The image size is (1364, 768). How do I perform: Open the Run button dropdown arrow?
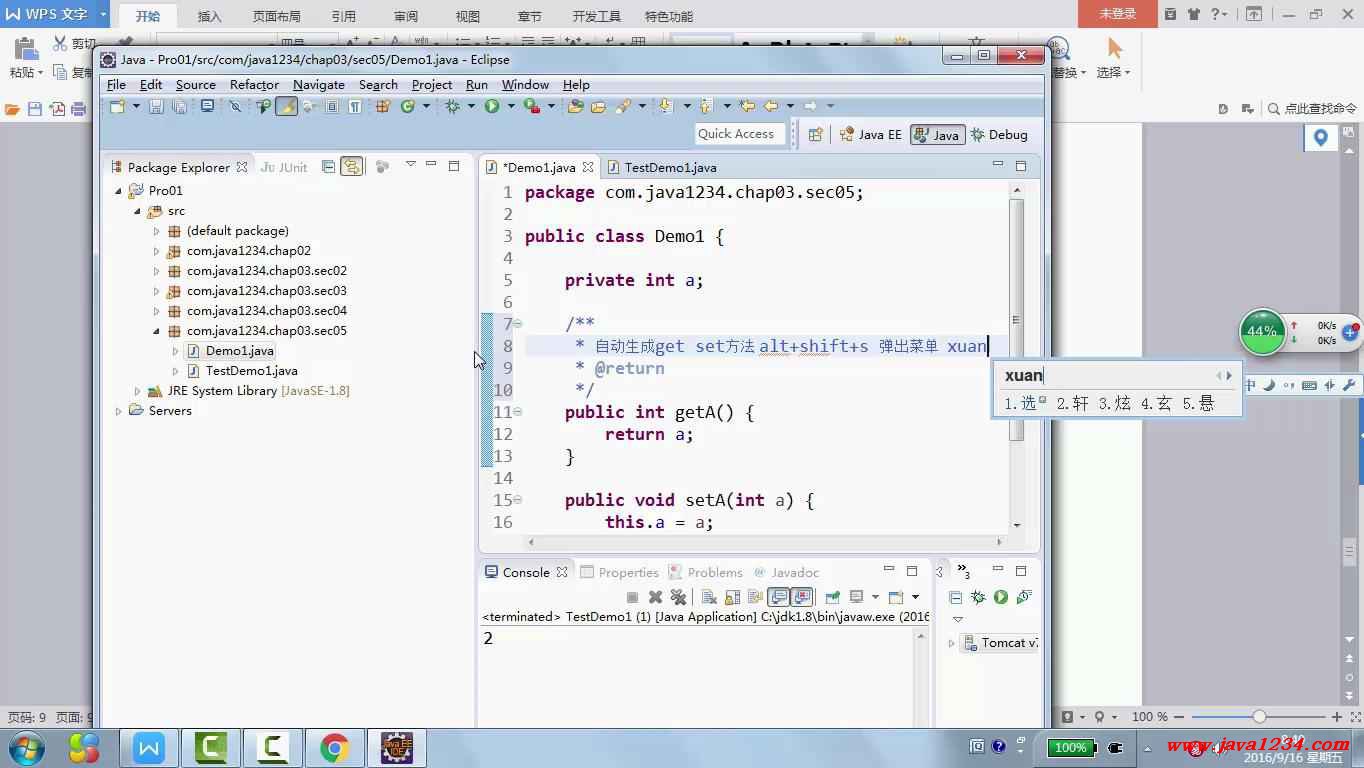[x=511, y=106]
